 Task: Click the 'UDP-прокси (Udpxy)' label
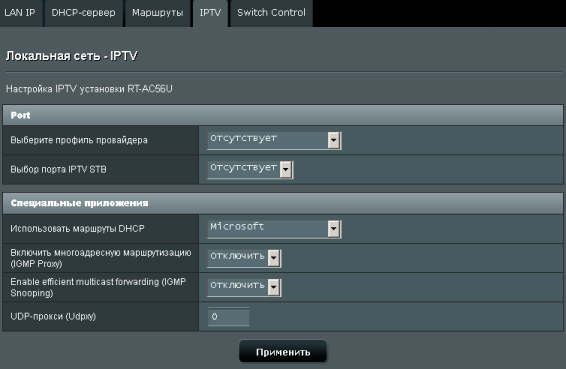(x=53, y=316)
